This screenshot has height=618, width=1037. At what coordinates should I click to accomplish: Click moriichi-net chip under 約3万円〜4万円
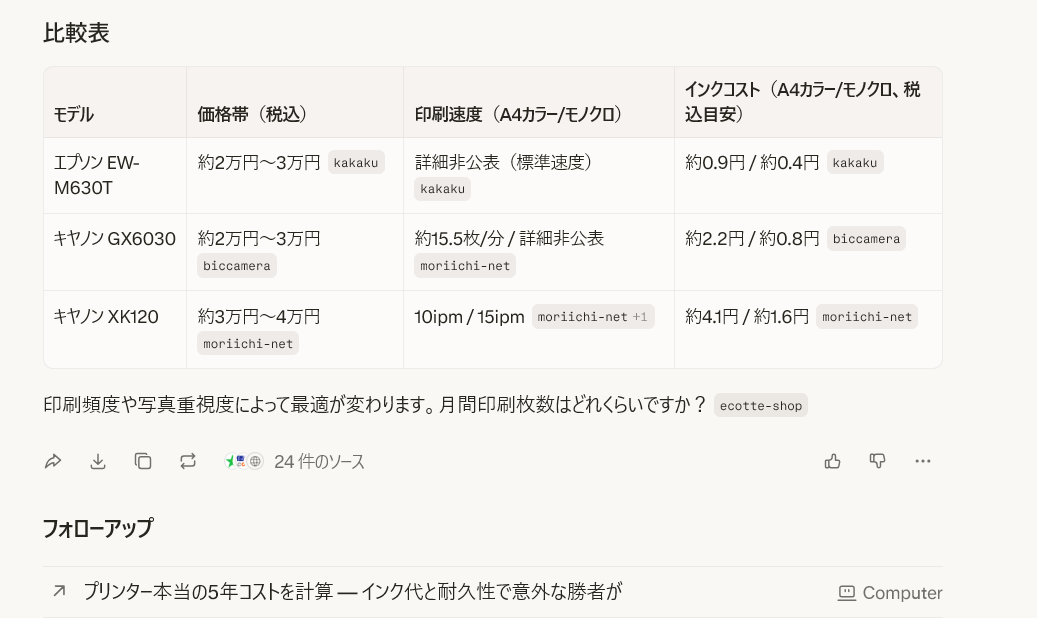(x=248, y=343)
